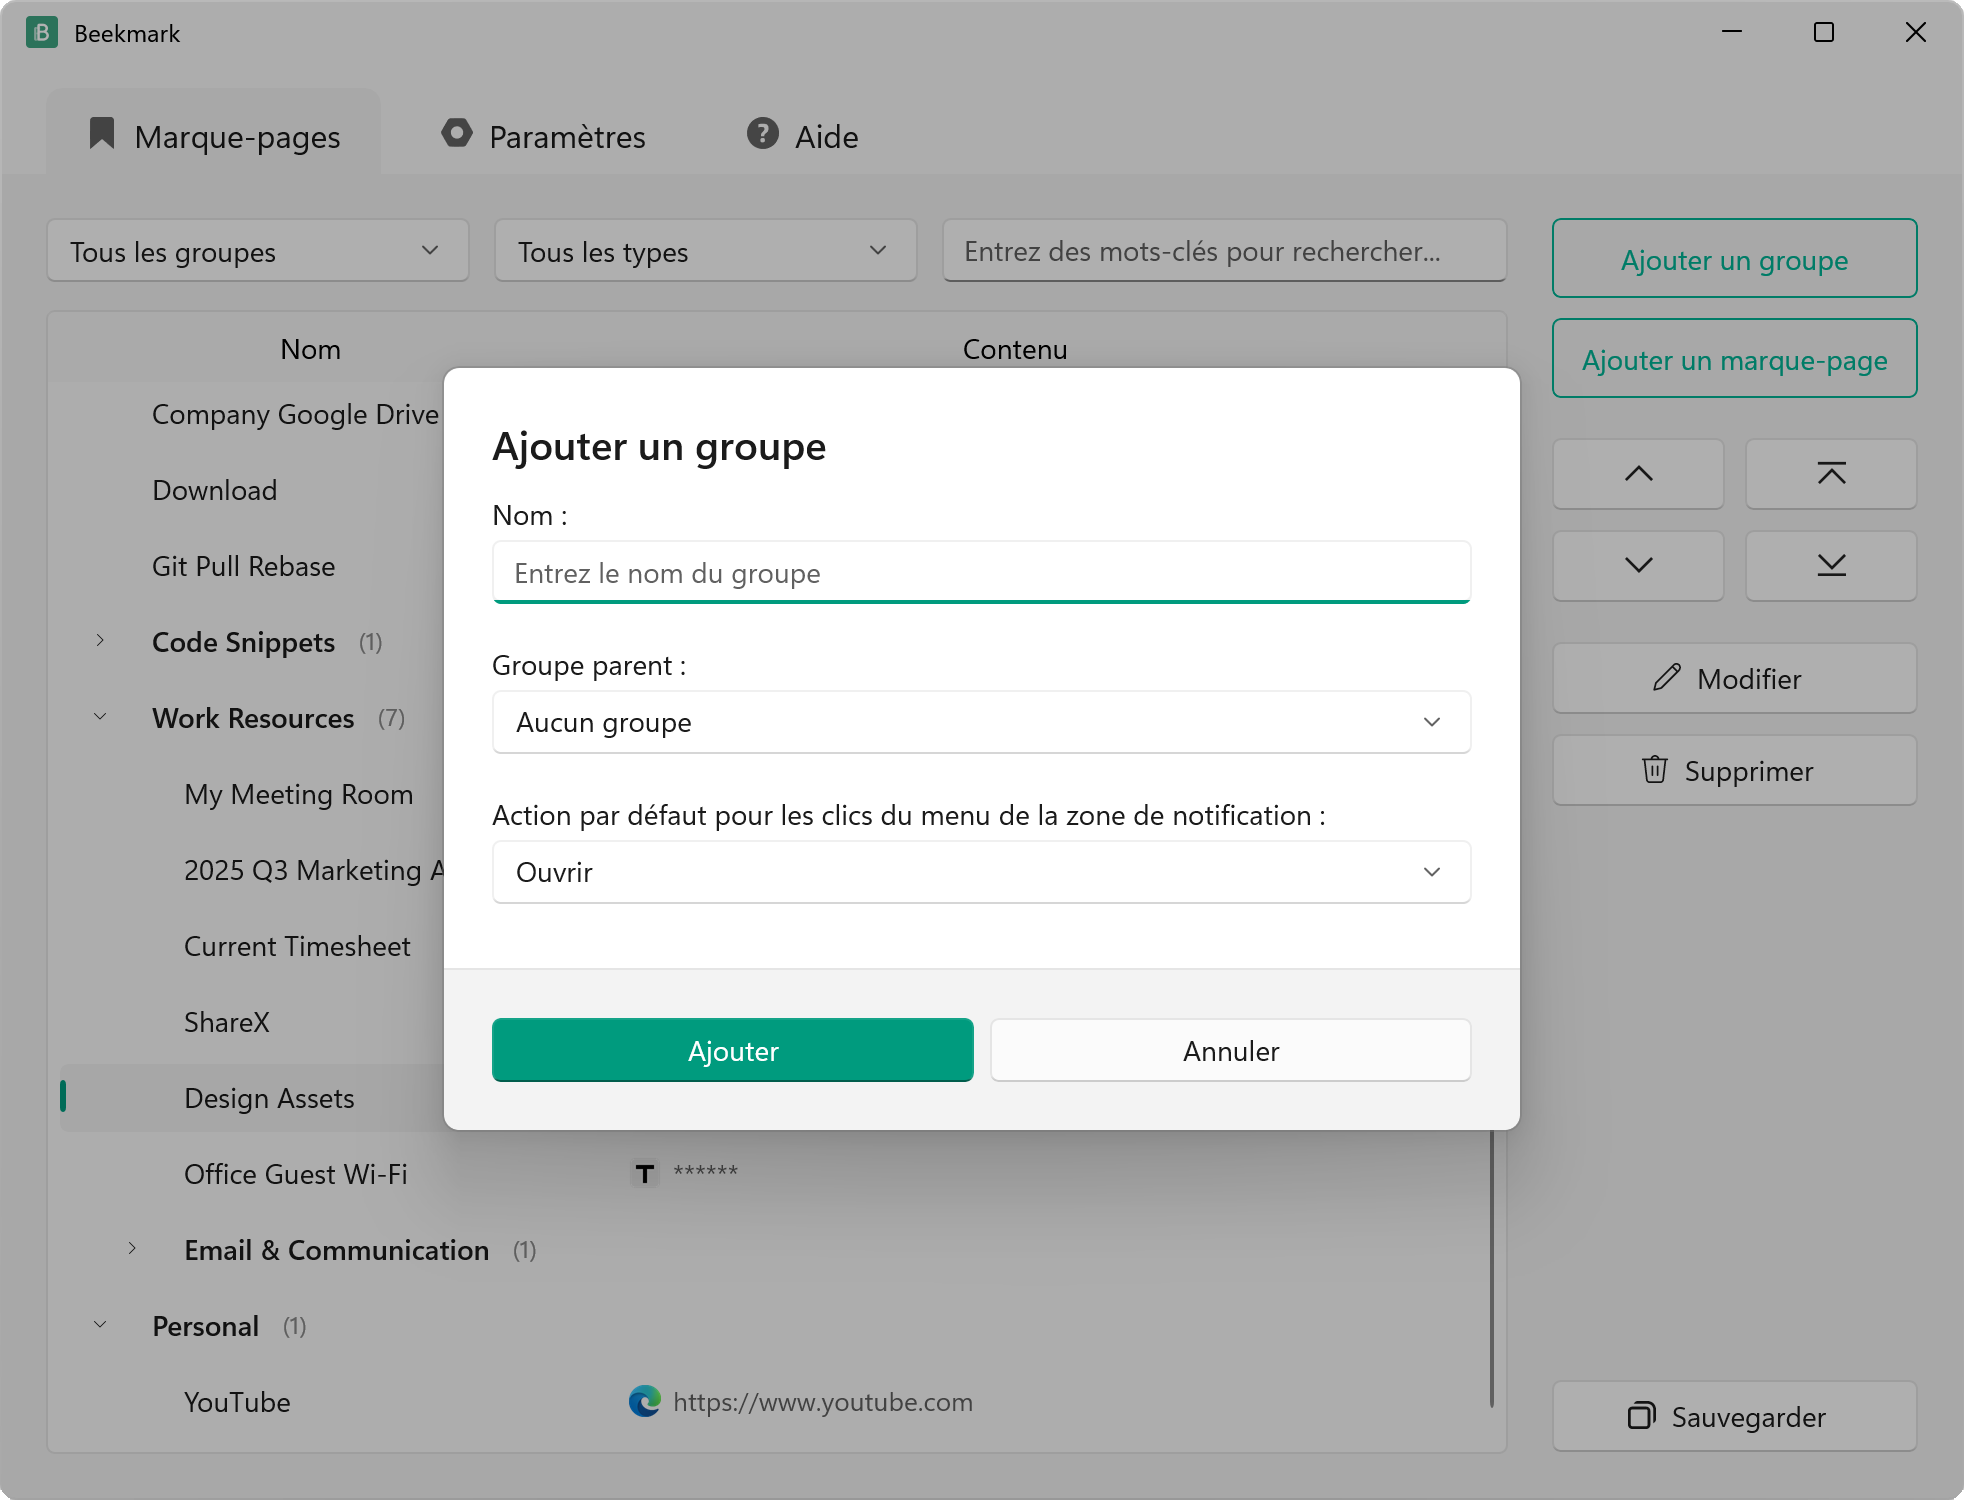Confirm with the Ajouter dialog button

click(x=733, y=1051)
